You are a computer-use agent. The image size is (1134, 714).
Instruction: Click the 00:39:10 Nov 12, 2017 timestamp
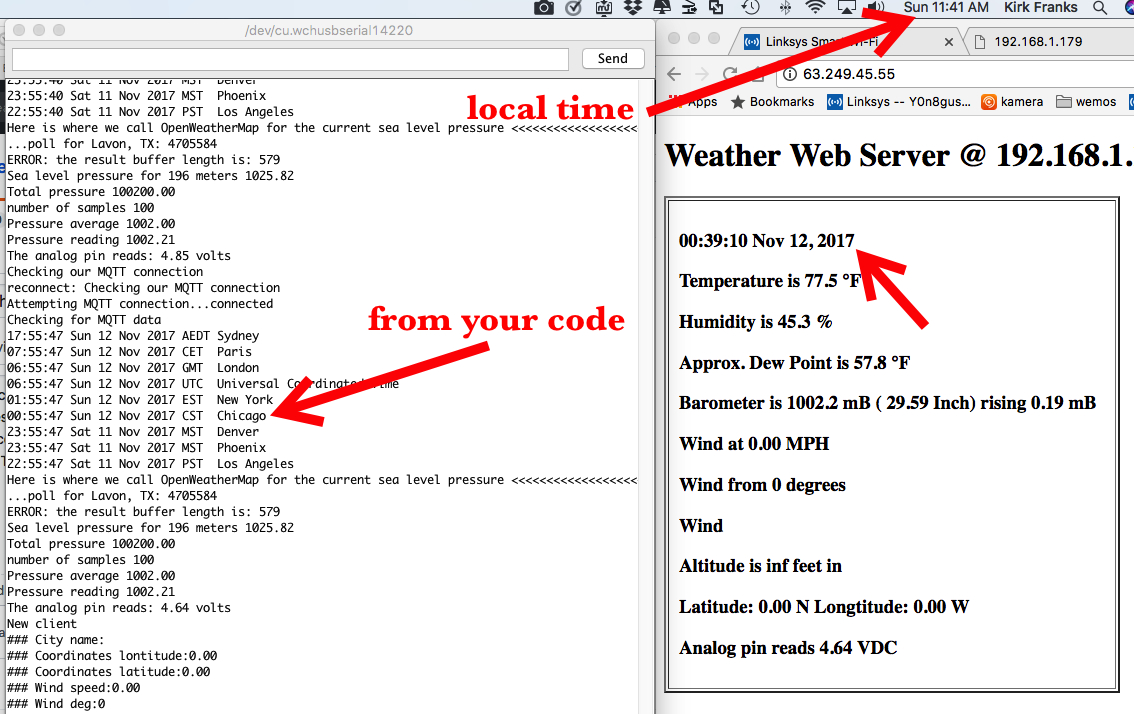click(x=767, y=240)
